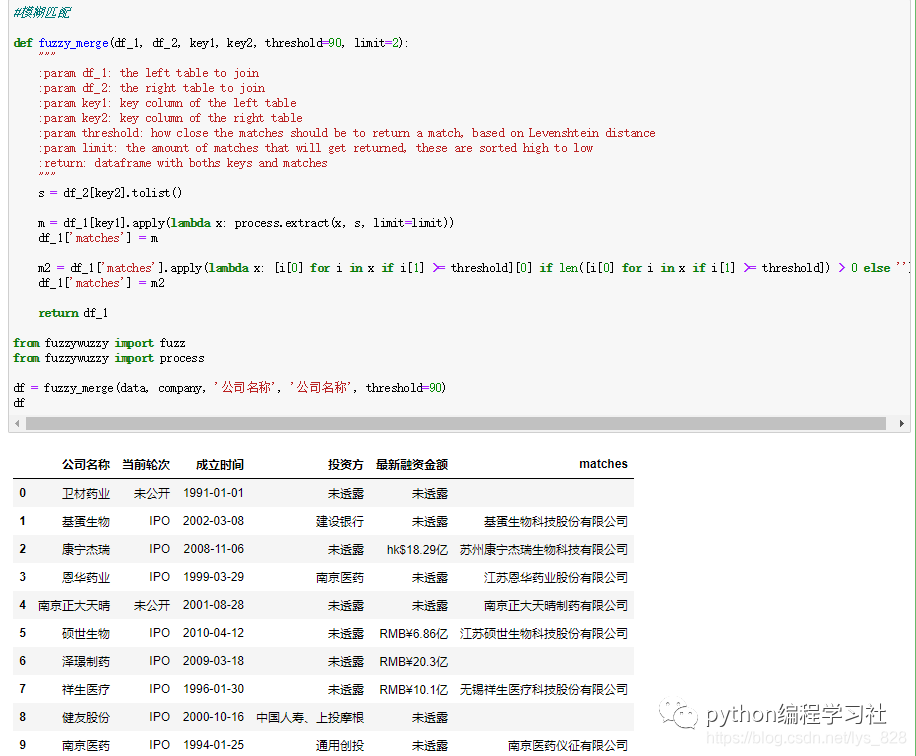Click match 江苏硕世生物科技股份有限公司
The width and height of the screenshot is (916, 756).
click(544, 633)
